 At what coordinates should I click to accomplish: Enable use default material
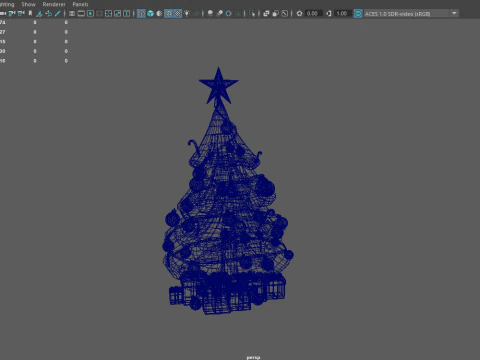click(159, 13)
